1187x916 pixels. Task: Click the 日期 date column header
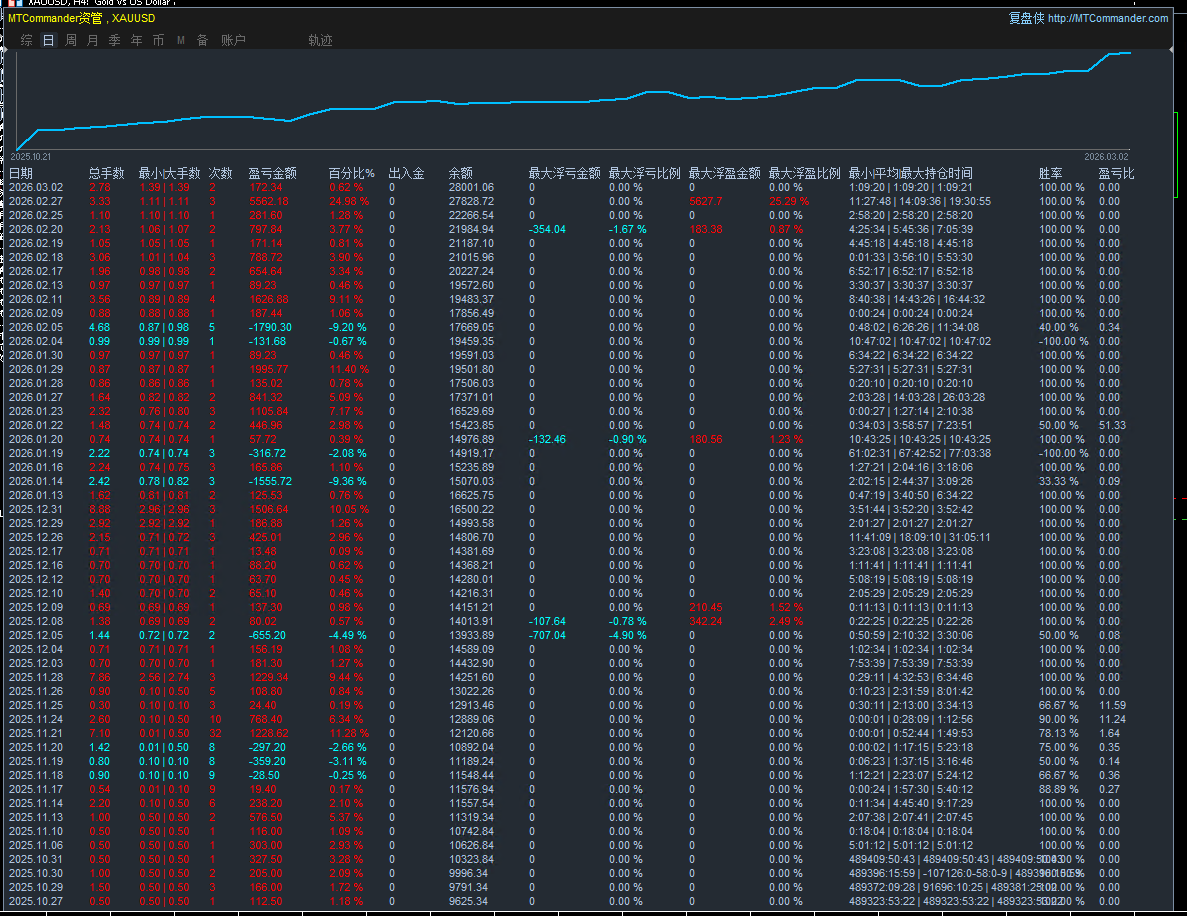(x=21, y=174)
